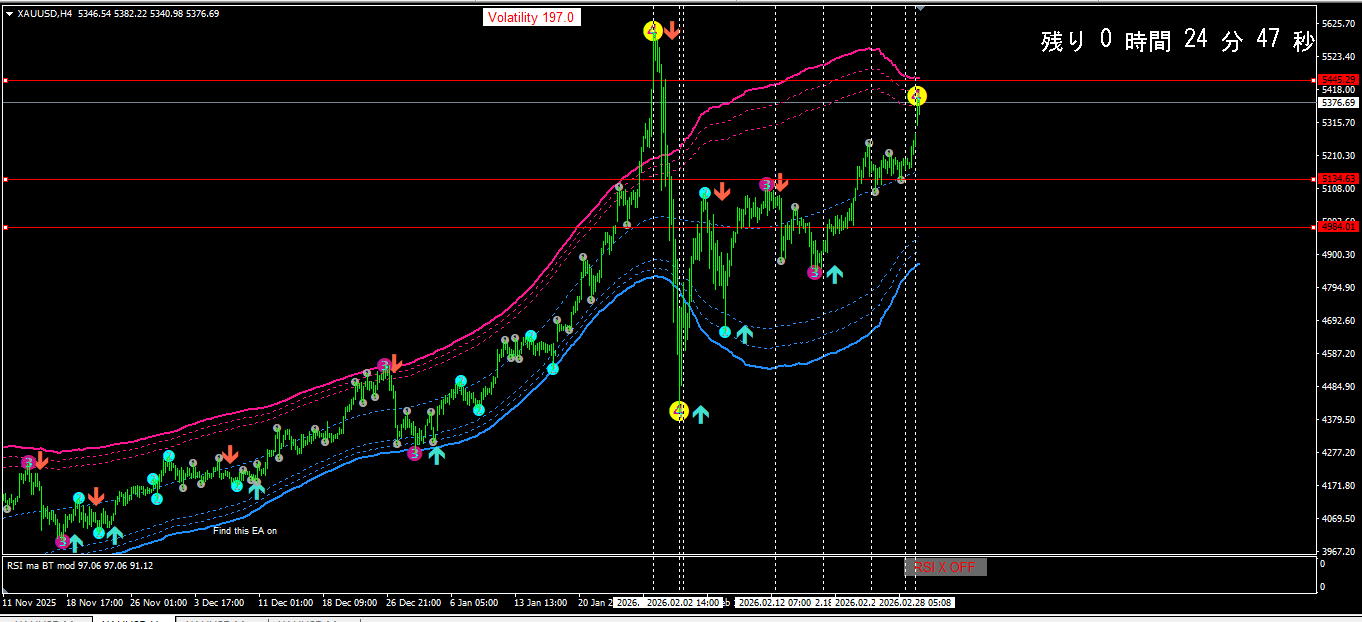Select the red 4984.01 price label
1362x622 pixels.
[x=1337, y=227]
